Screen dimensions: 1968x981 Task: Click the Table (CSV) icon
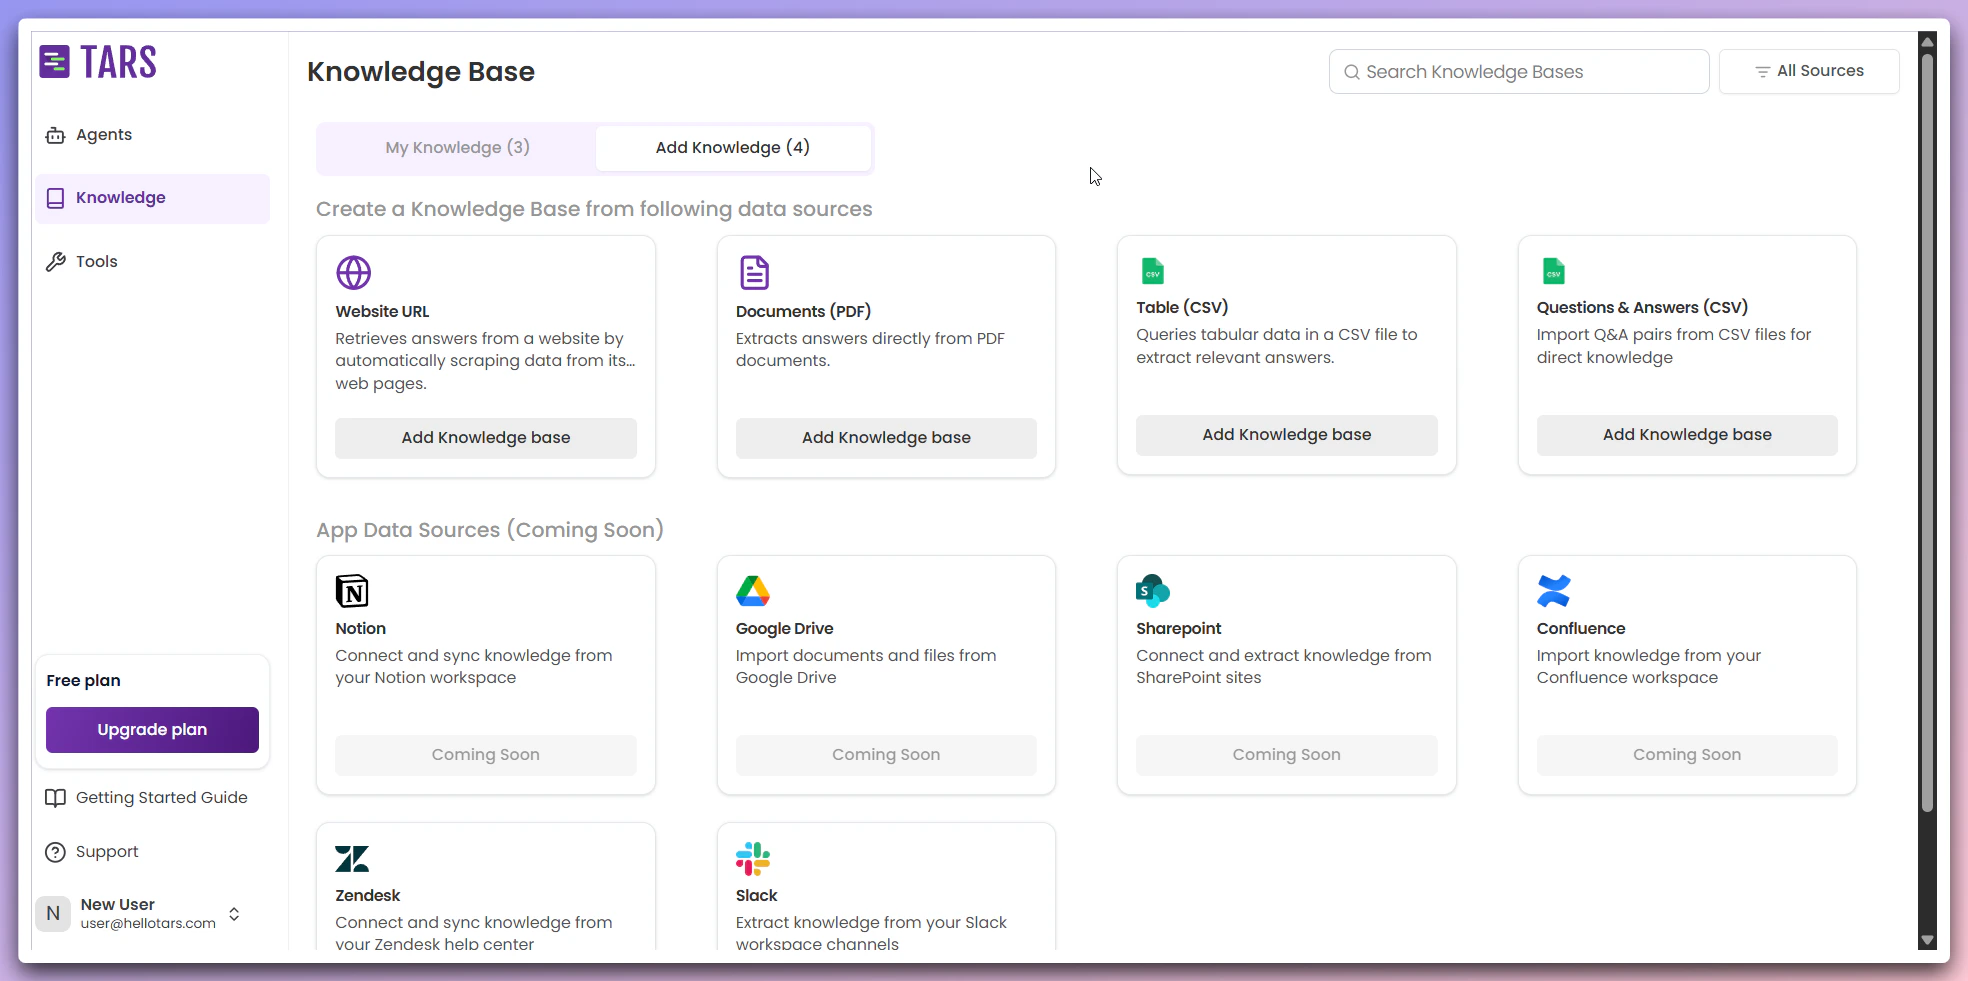coord(1153,271)
